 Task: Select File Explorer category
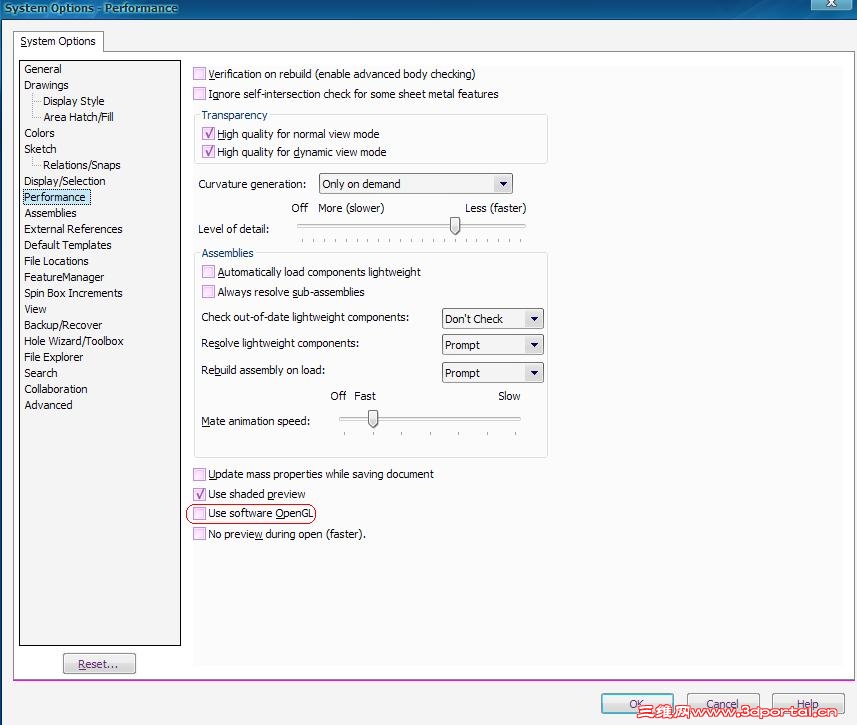click(x=54, y=357)
